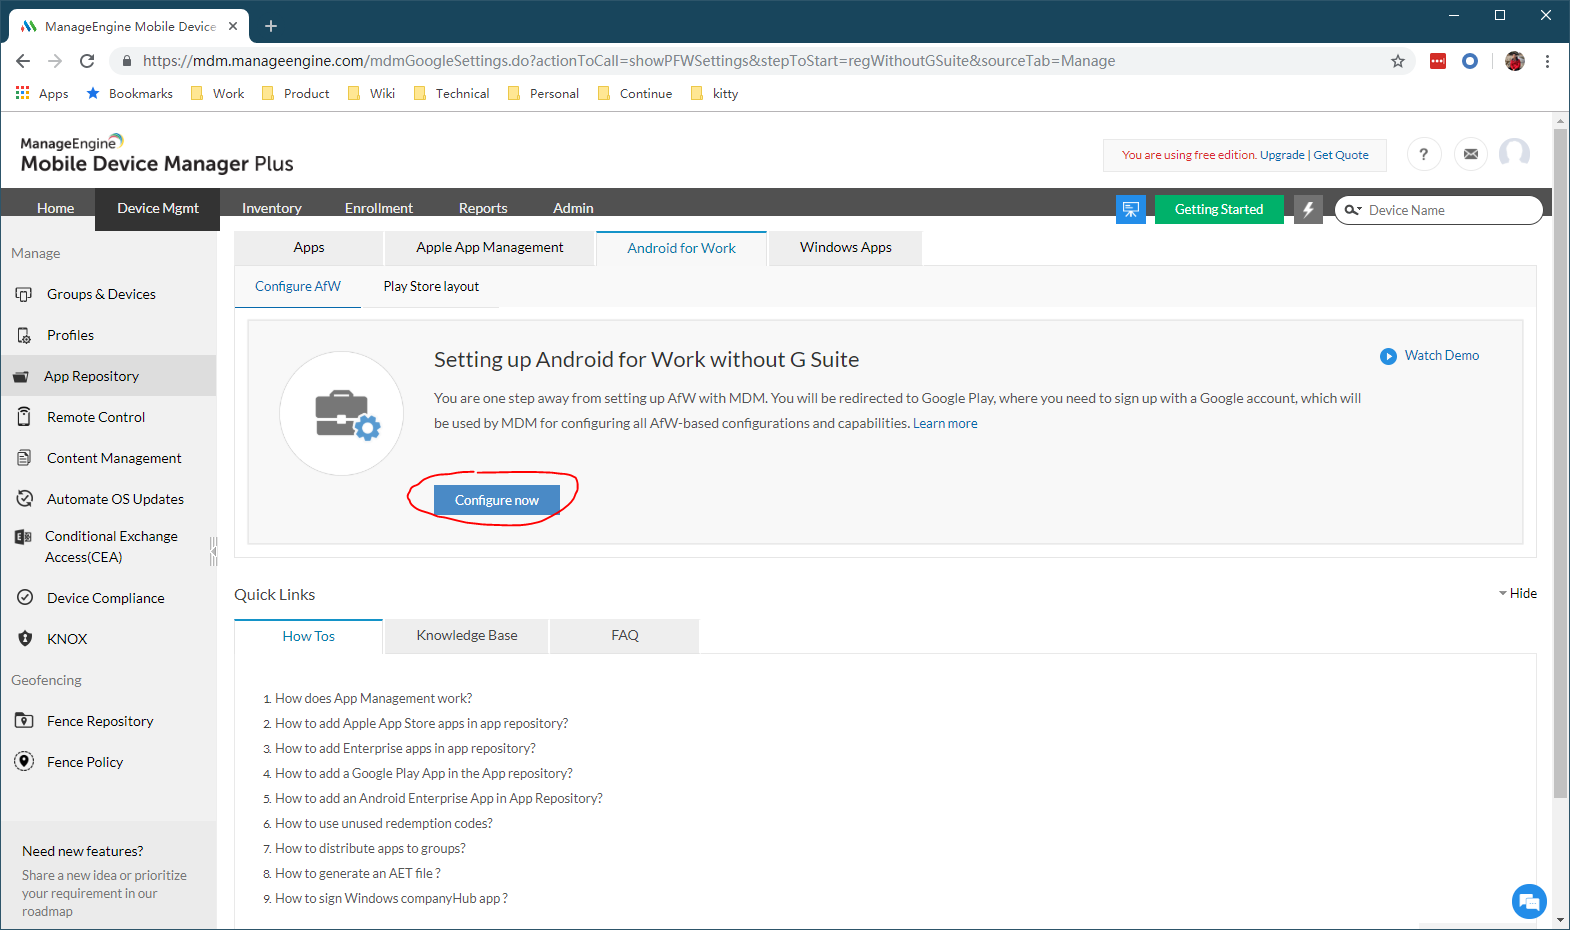
Task: Click the Fence Repository icon
Action: point(24,721)
